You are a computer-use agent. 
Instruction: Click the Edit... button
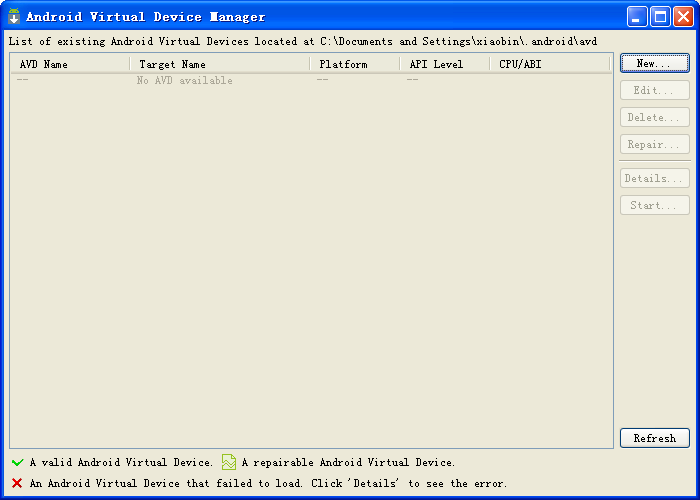(x=654, y=90)
